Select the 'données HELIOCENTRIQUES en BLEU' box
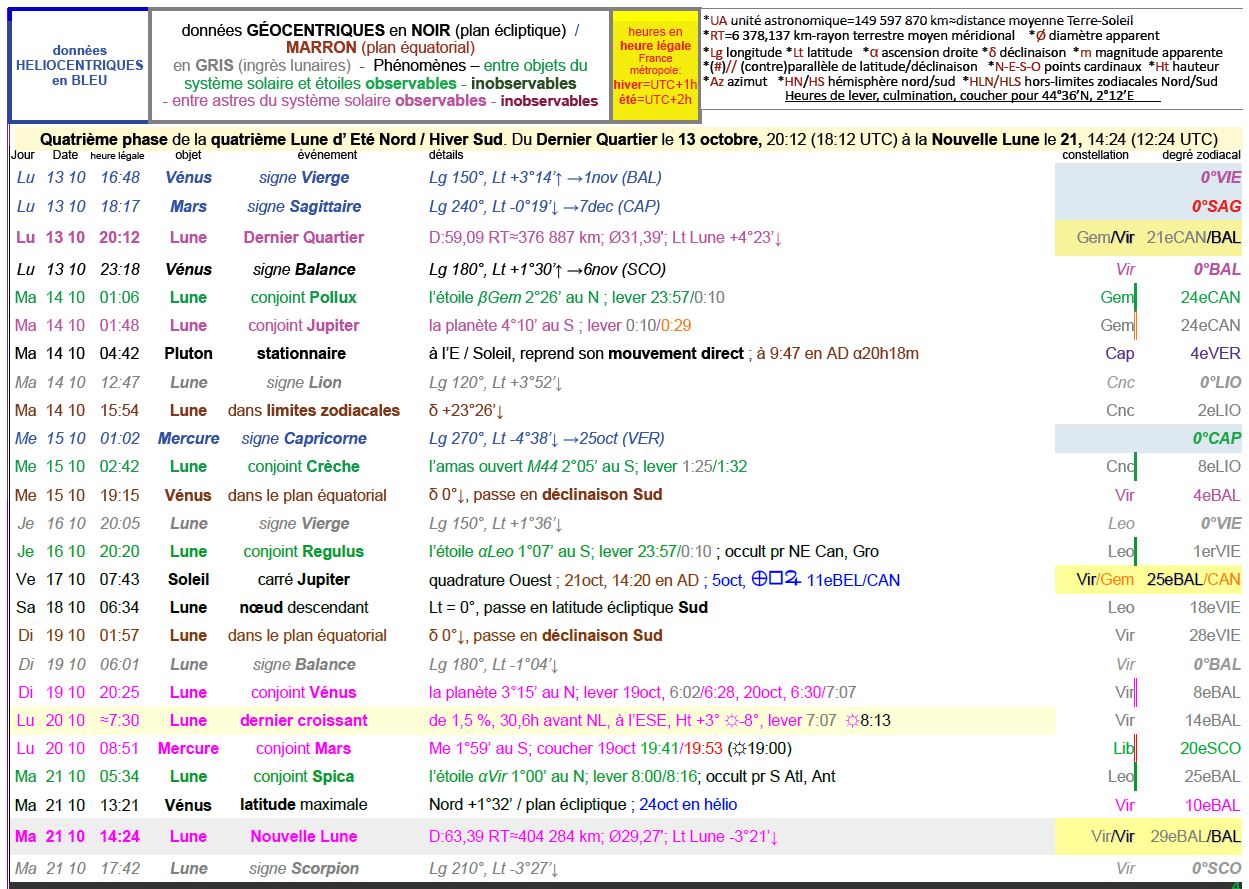 pos(79,65)
